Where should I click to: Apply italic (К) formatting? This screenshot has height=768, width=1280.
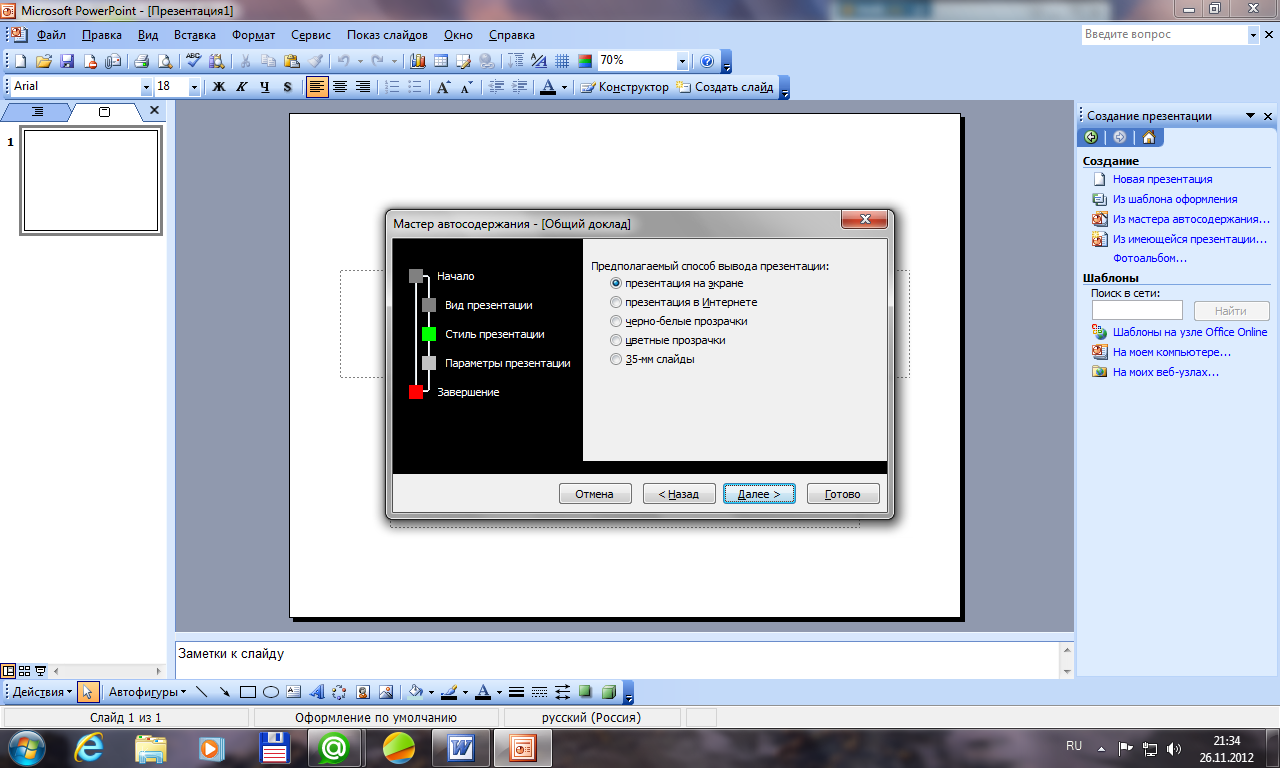click(x=242, y=87)
